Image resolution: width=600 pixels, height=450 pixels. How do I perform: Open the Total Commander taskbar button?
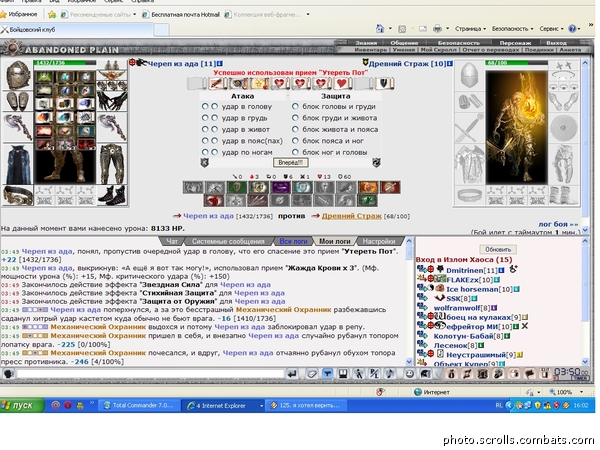click(139, 406)
